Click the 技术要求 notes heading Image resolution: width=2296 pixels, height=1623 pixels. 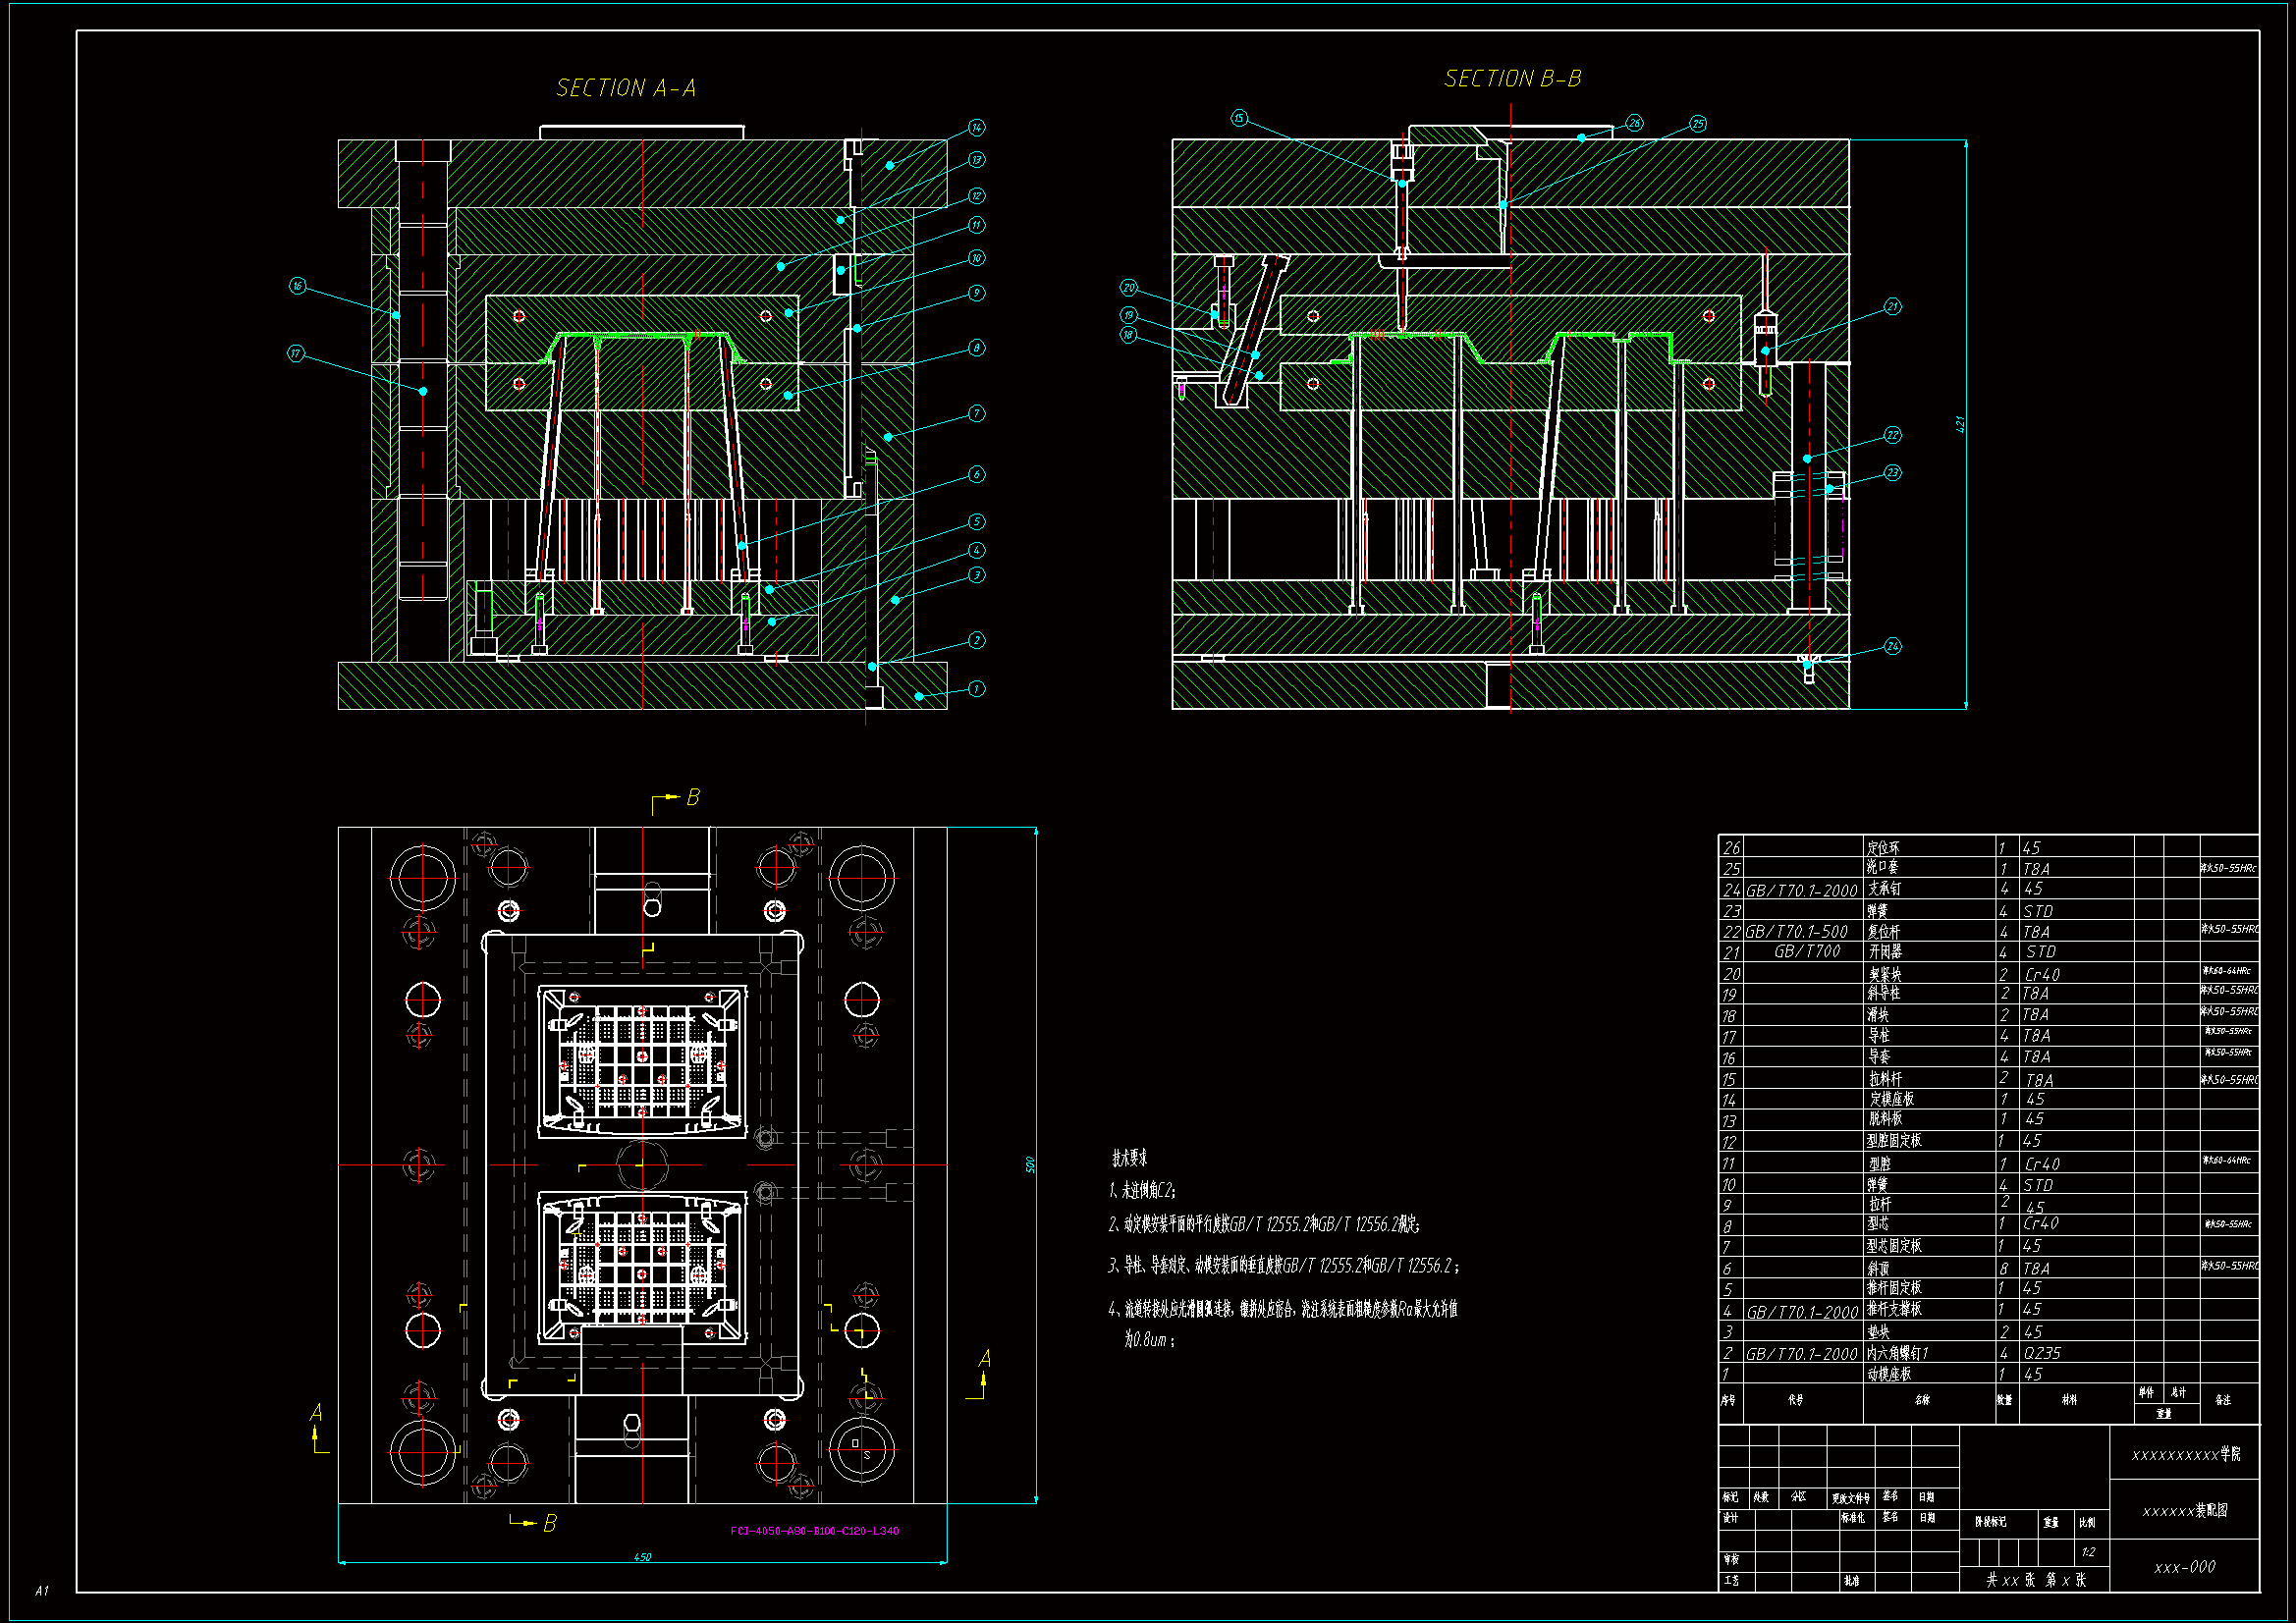click(x=1129, y=1158)
